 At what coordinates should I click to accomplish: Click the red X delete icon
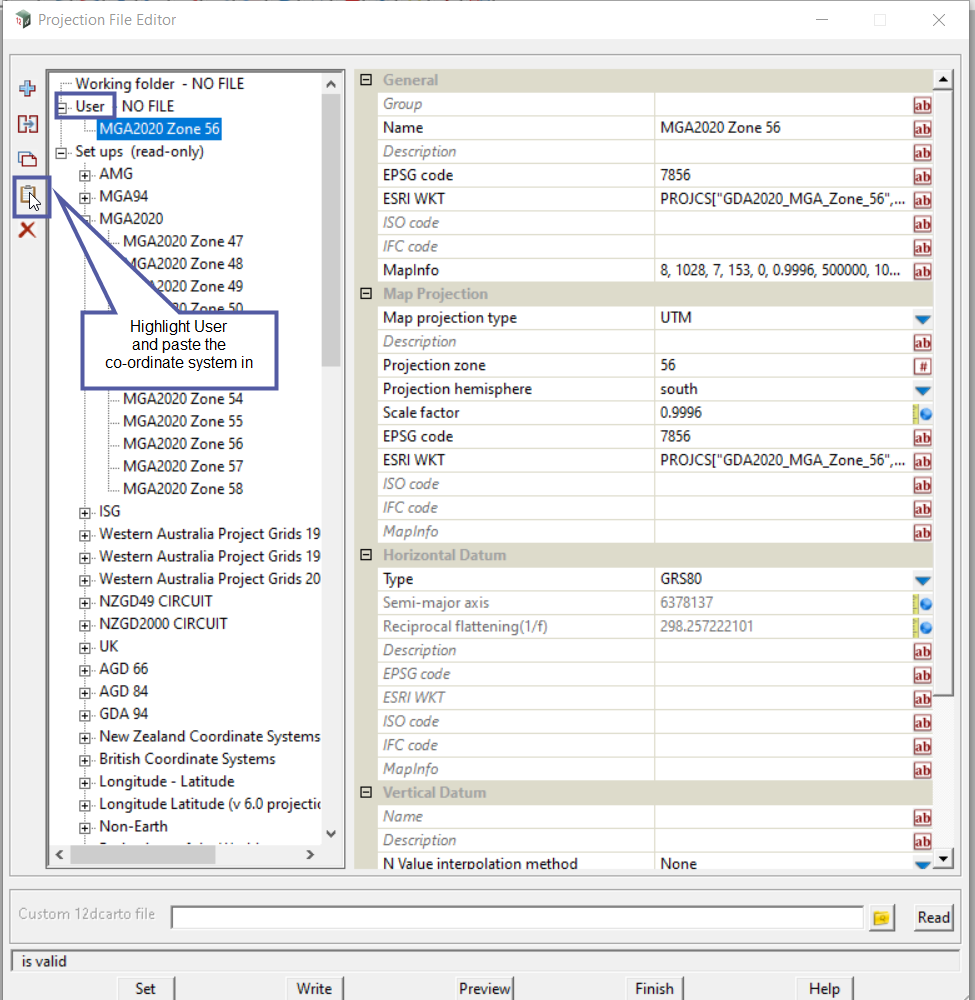click(28, 230)
